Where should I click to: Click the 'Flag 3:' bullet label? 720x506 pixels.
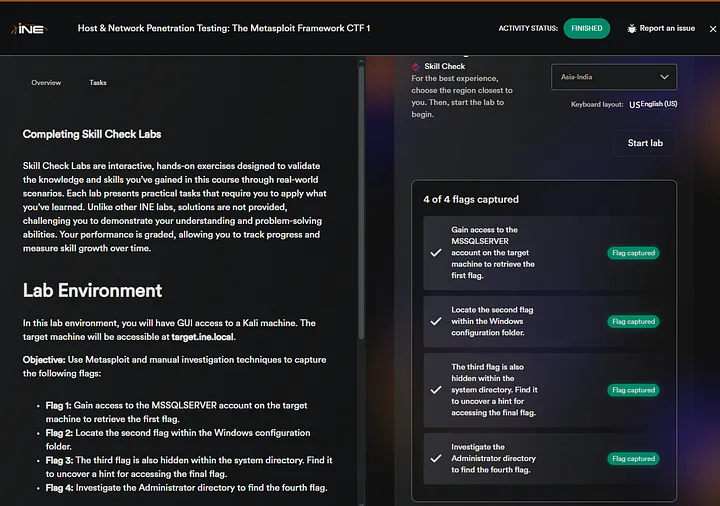pyautogui.click(x=59, y=460)
